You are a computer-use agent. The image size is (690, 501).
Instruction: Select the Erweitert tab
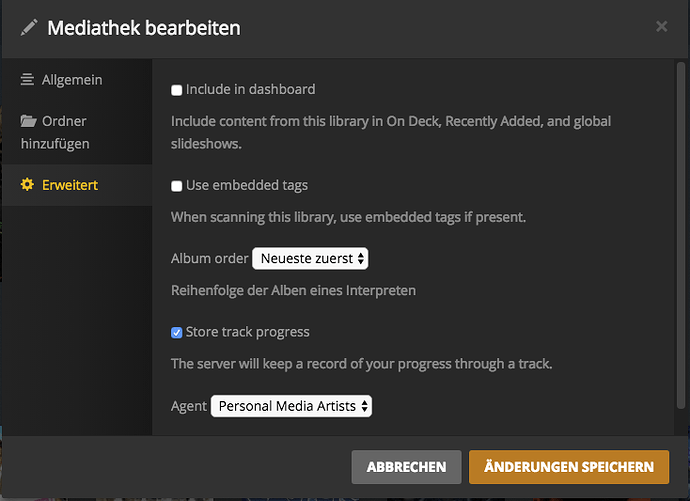70,185
